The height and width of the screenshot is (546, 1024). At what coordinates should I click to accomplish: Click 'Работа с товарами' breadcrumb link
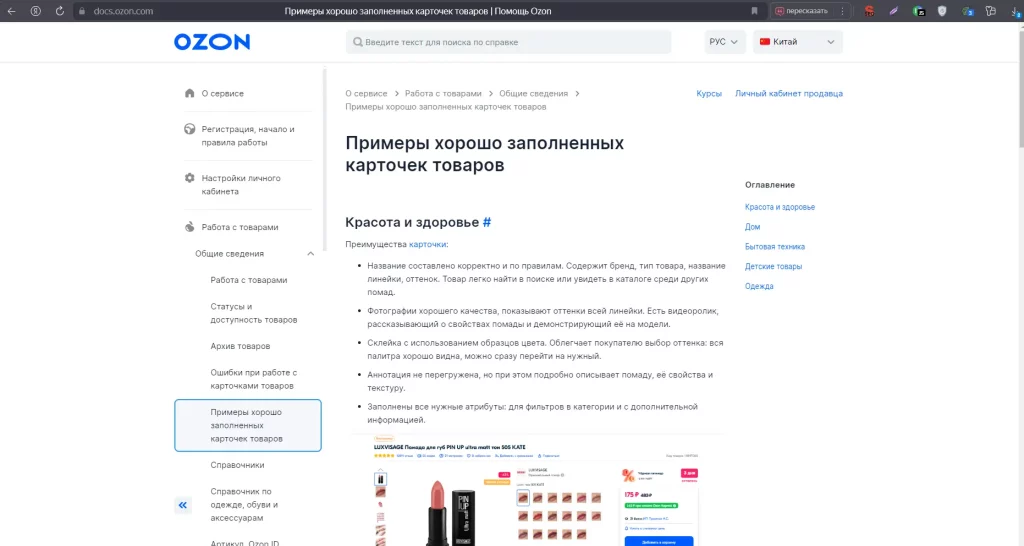tap(443, 93)
